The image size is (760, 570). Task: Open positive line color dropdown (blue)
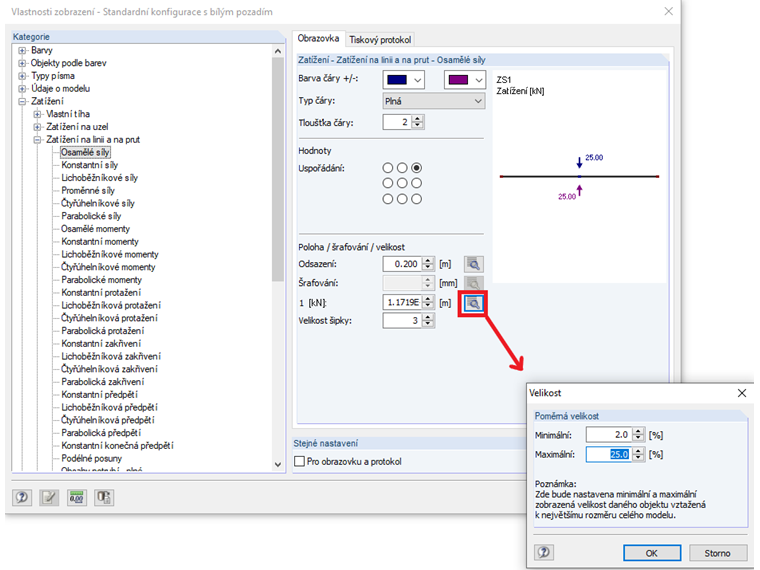(x=403, y=80)
